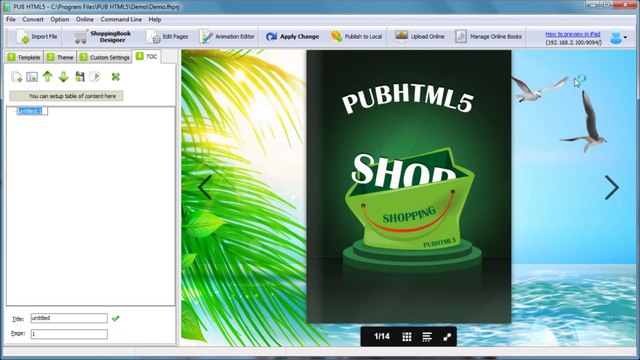Select the 'untitled: 1' tree item
The image size is (640, 360).
click(32, 111)
